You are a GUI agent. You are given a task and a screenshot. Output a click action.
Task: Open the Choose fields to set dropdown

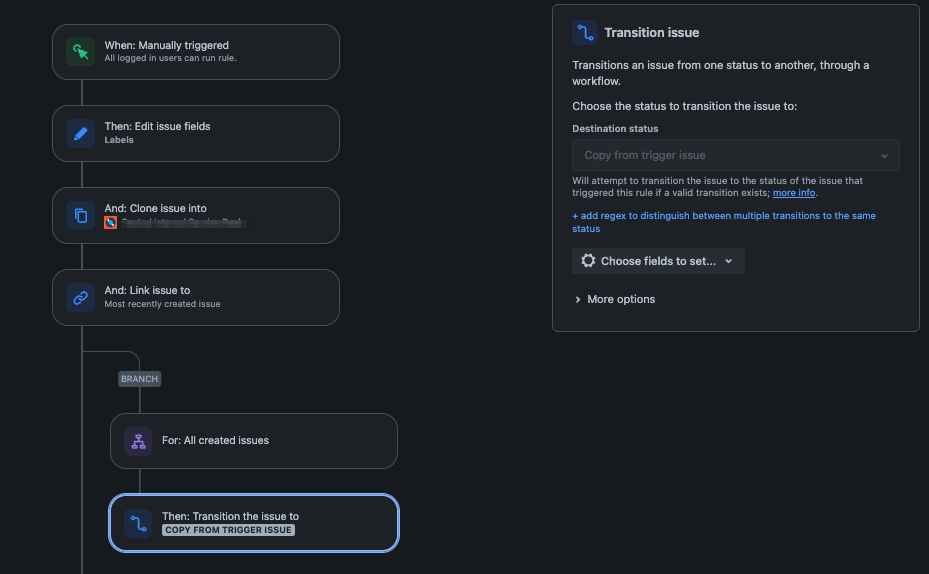[x=658, y=261]
